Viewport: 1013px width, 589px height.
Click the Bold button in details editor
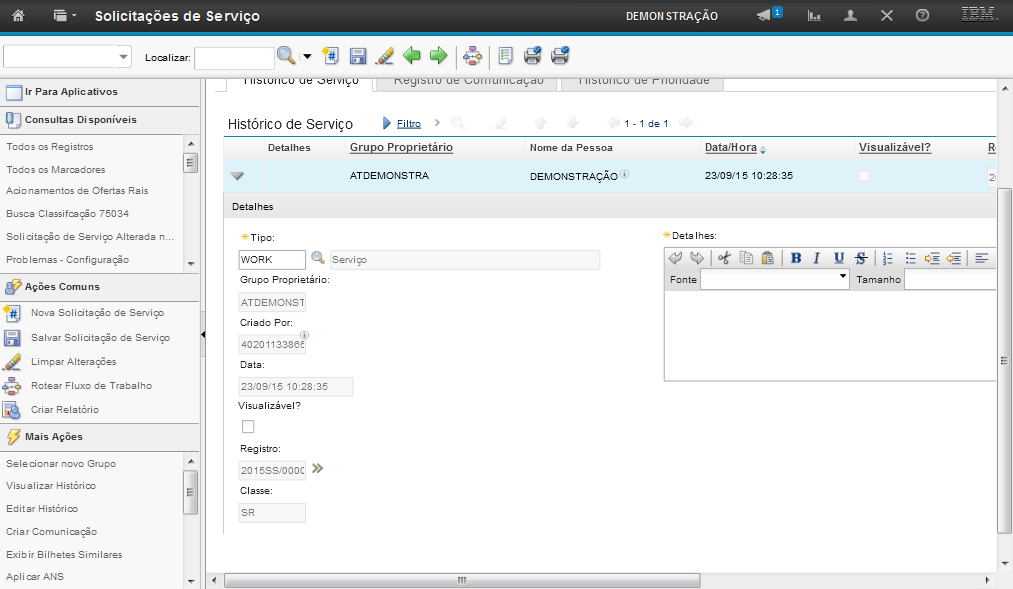(x=796, y=258)
